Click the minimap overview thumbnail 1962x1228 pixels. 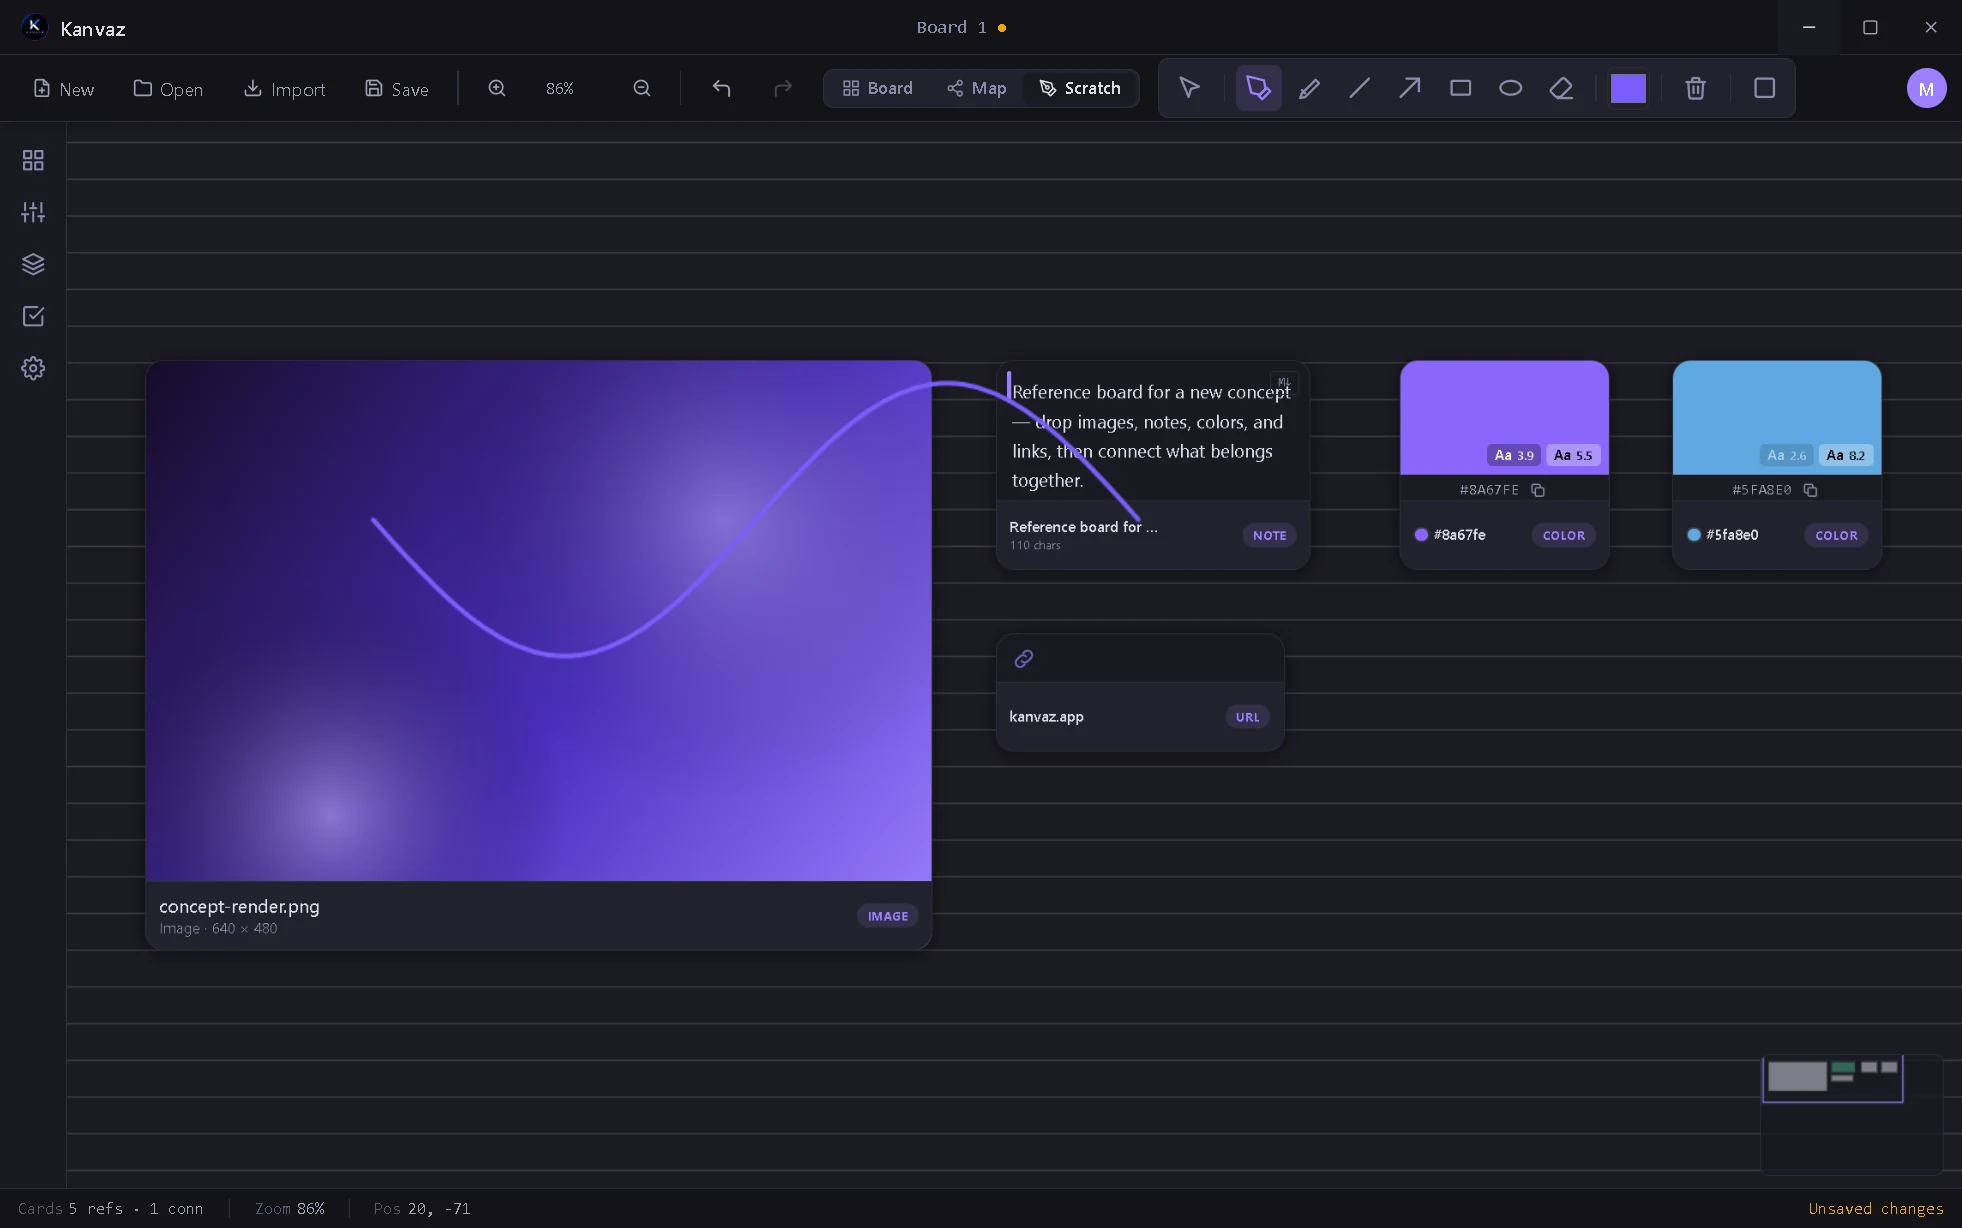(1850, 1113)
